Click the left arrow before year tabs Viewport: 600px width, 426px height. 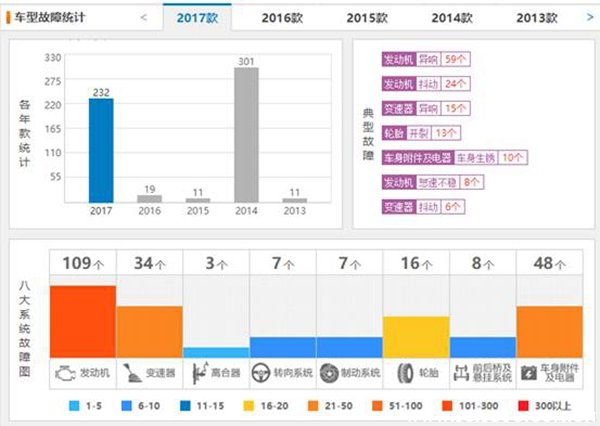144,17
